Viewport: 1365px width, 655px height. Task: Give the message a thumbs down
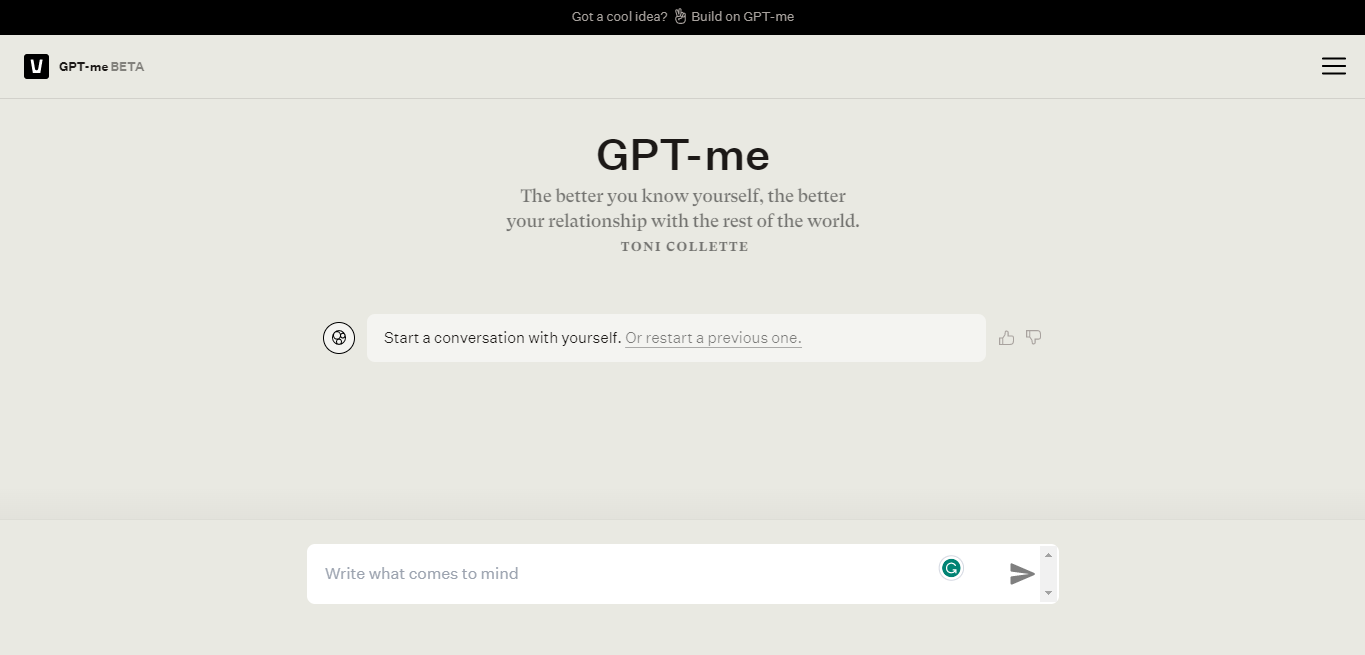pos(1034,338)
